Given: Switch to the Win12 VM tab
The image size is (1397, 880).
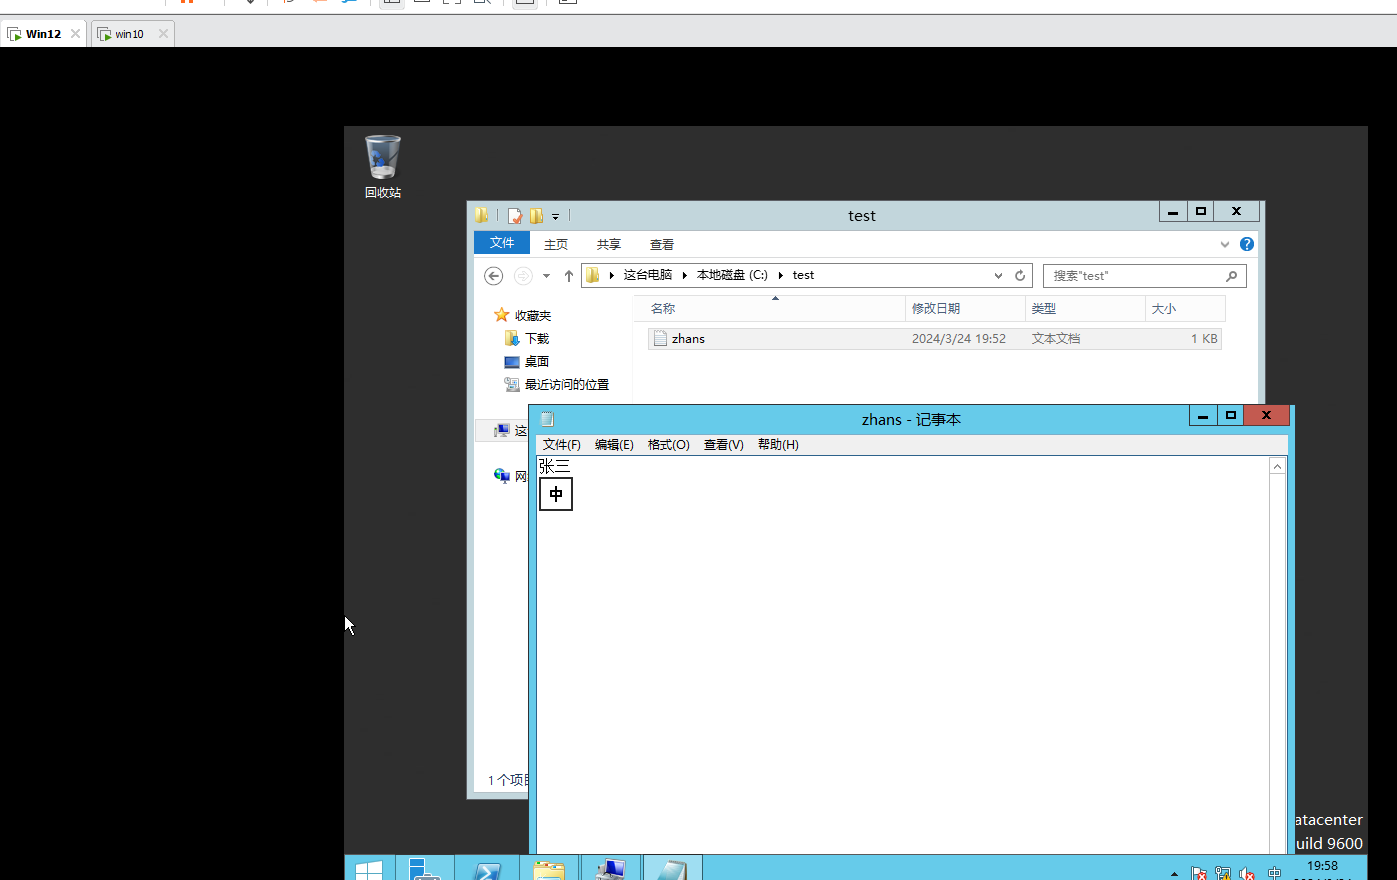Looking at the screenshot, I should coord(43,34).
